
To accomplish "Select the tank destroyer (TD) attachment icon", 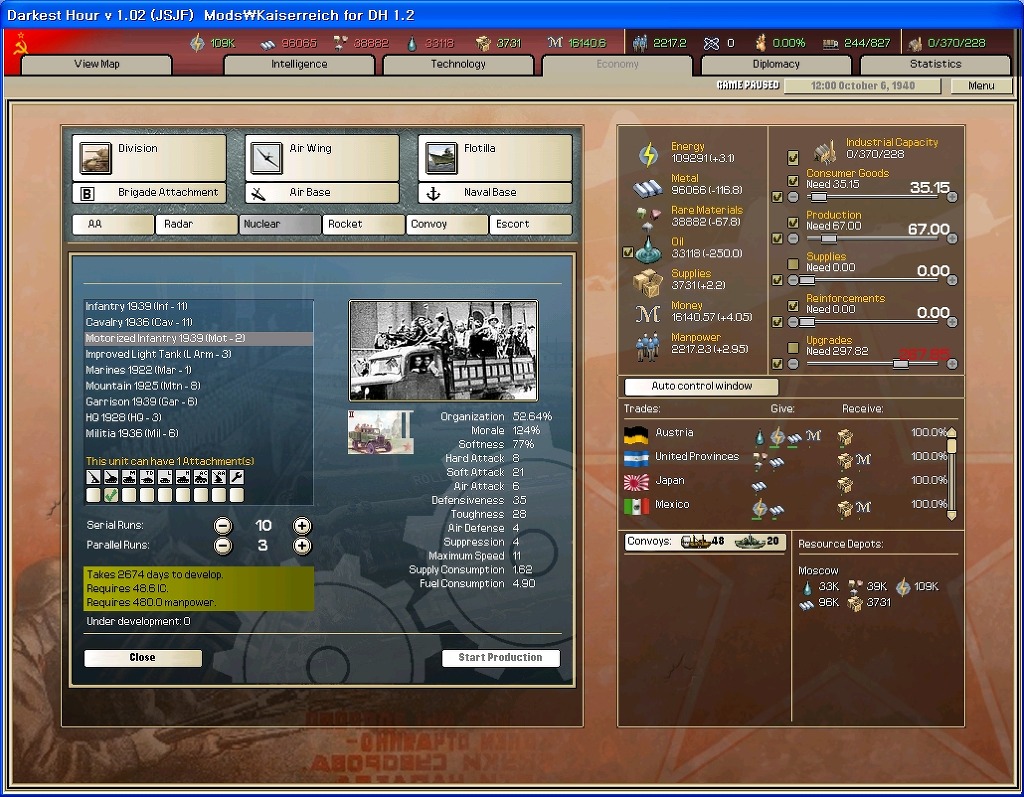I will click(x=147, y=478).
